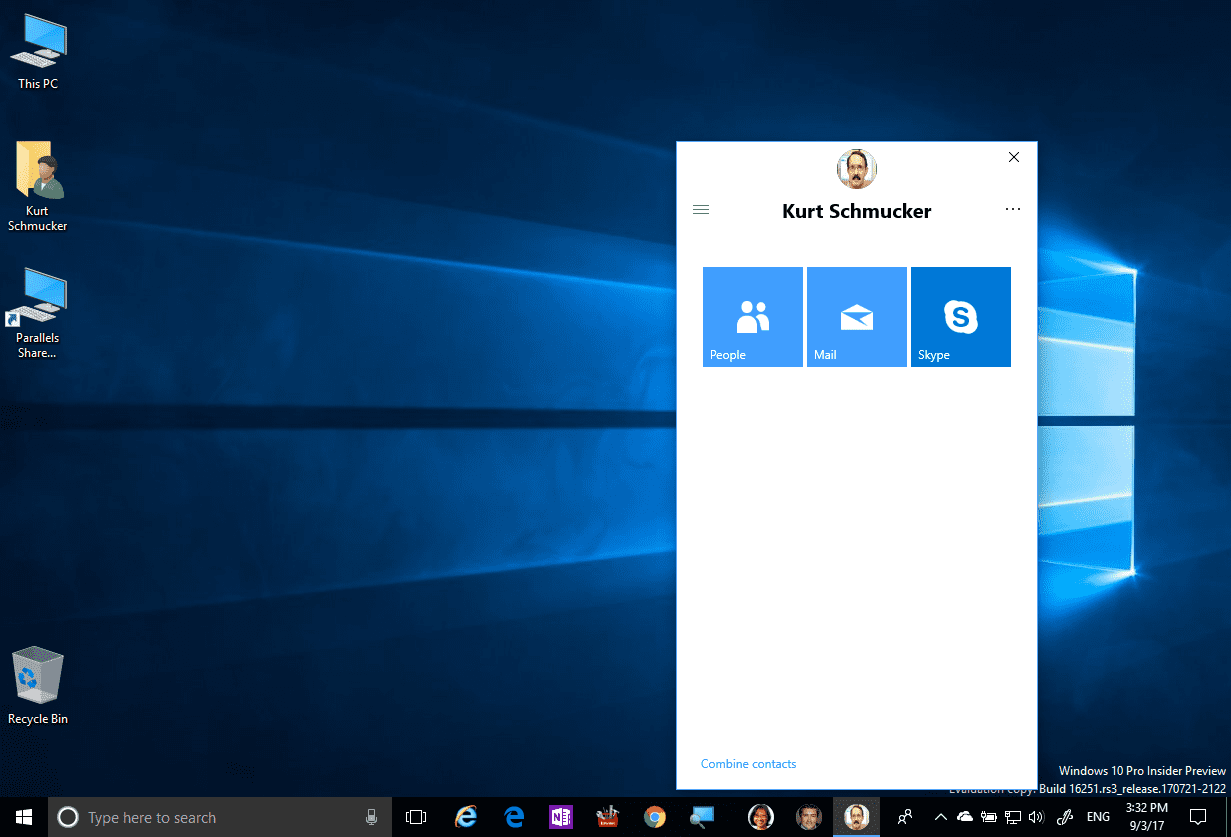Check the battery status tray icon
Viewport: 1231px width, 837px height.
(x=989, y=817)
